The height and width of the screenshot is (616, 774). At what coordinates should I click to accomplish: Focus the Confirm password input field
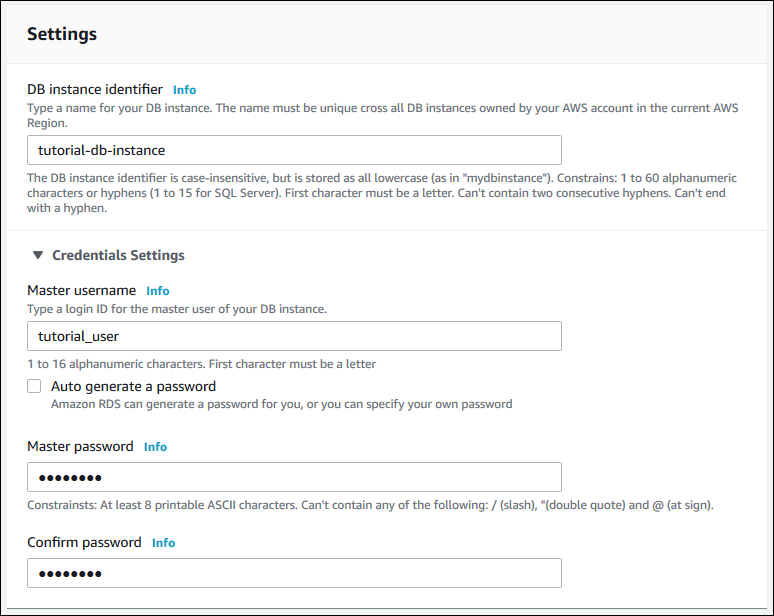(294, 573)
